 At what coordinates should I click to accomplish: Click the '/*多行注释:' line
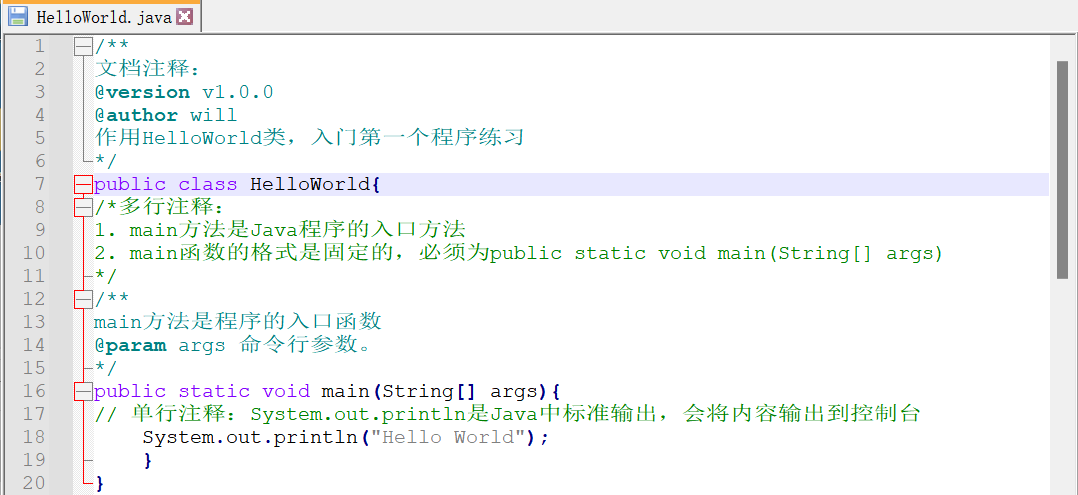[160, 207]
